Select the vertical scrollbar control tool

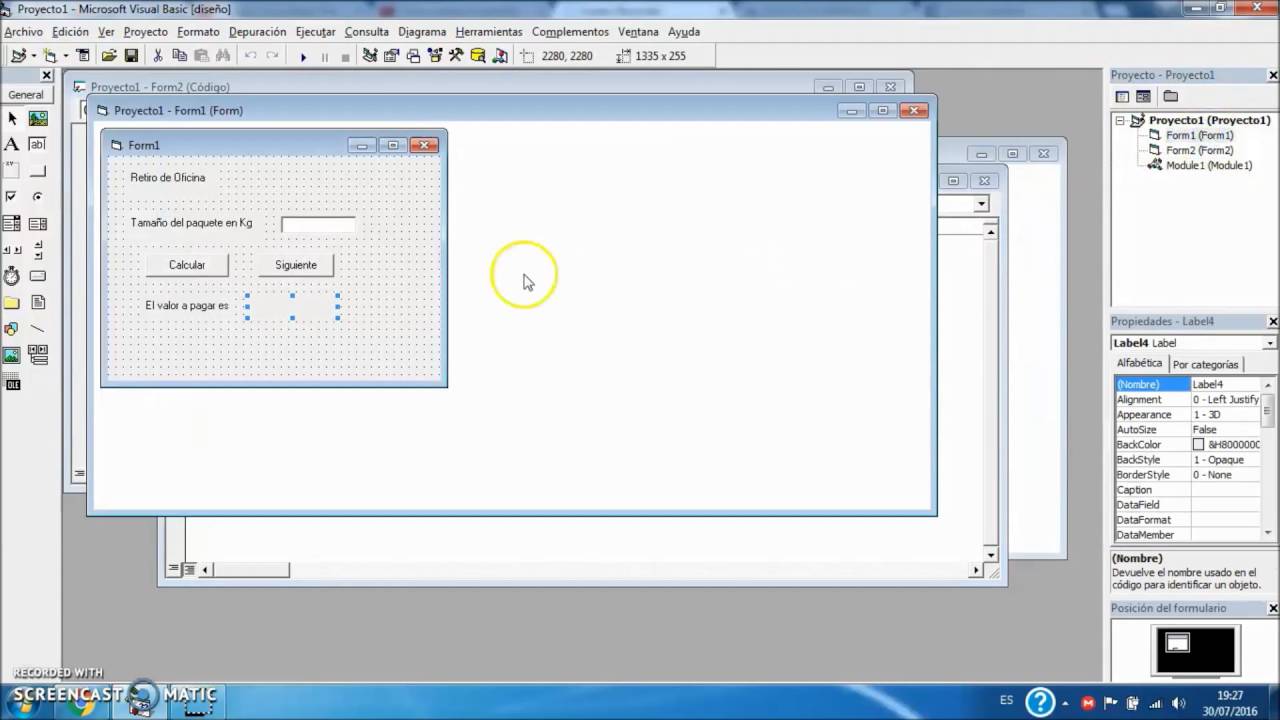(x=38, y=250)
